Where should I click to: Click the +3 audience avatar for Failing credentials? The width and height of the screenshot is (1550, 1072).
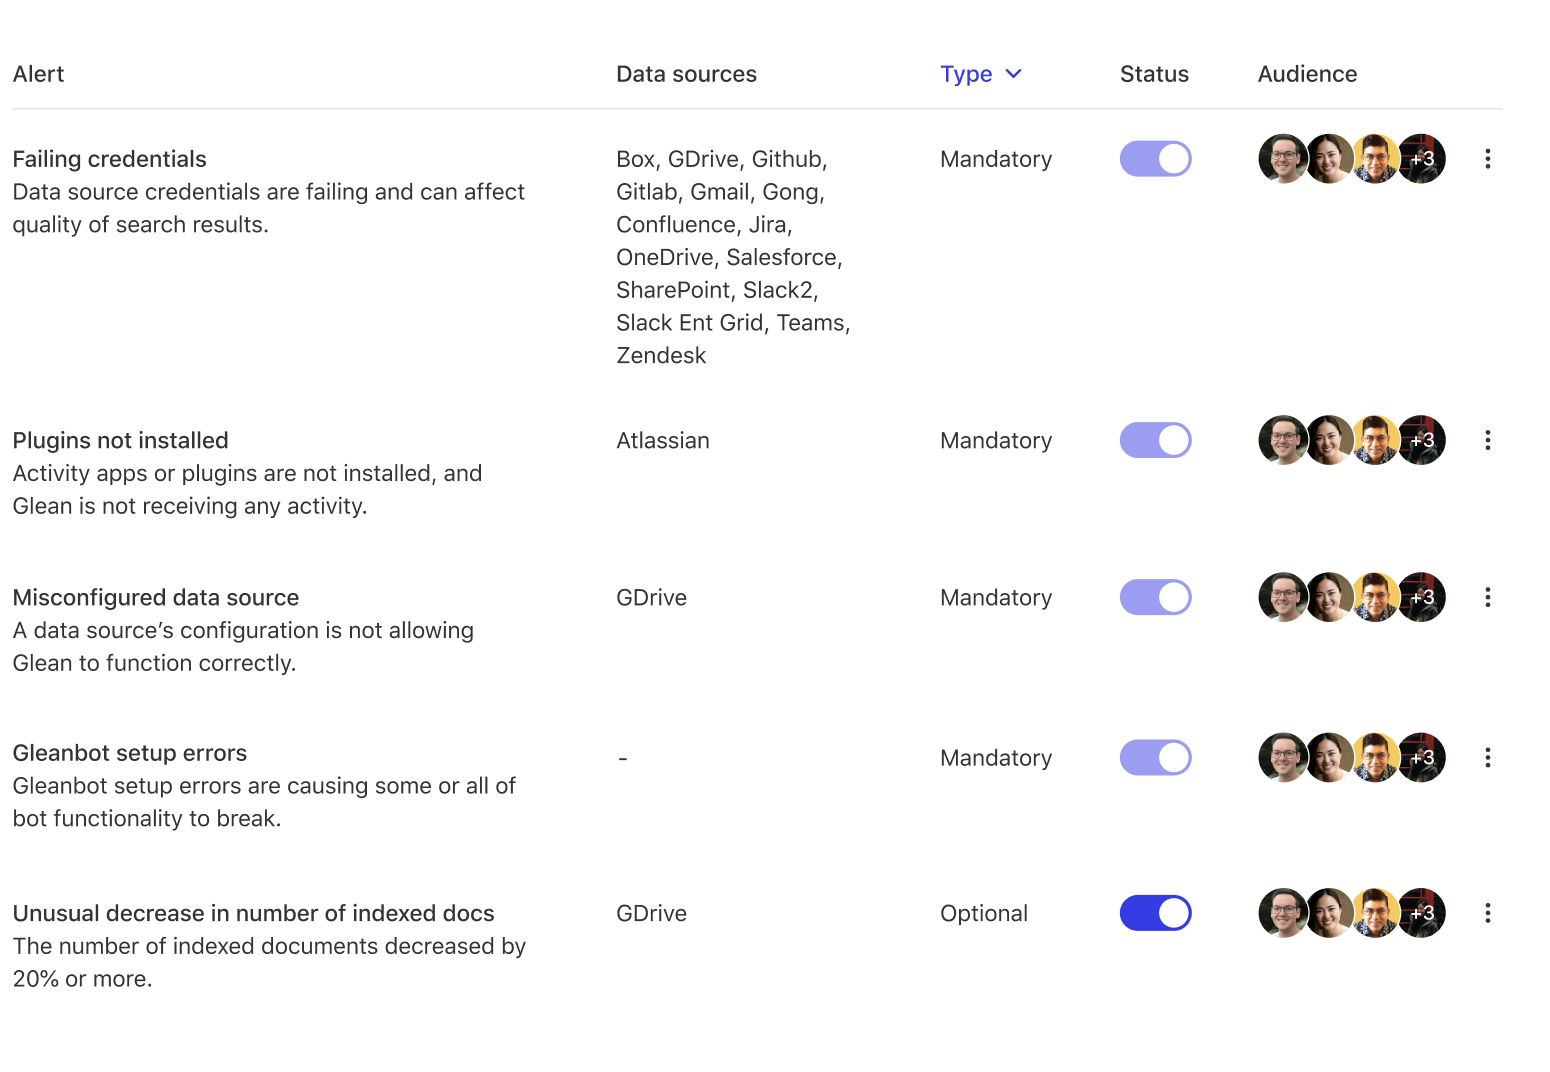[1422, 159]
